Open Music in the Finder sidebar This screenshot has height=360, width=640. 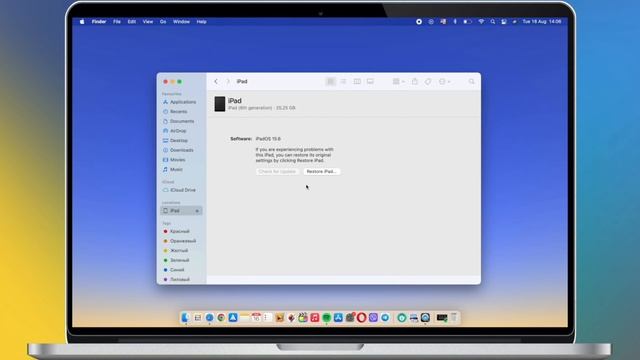tap(173, 169)
